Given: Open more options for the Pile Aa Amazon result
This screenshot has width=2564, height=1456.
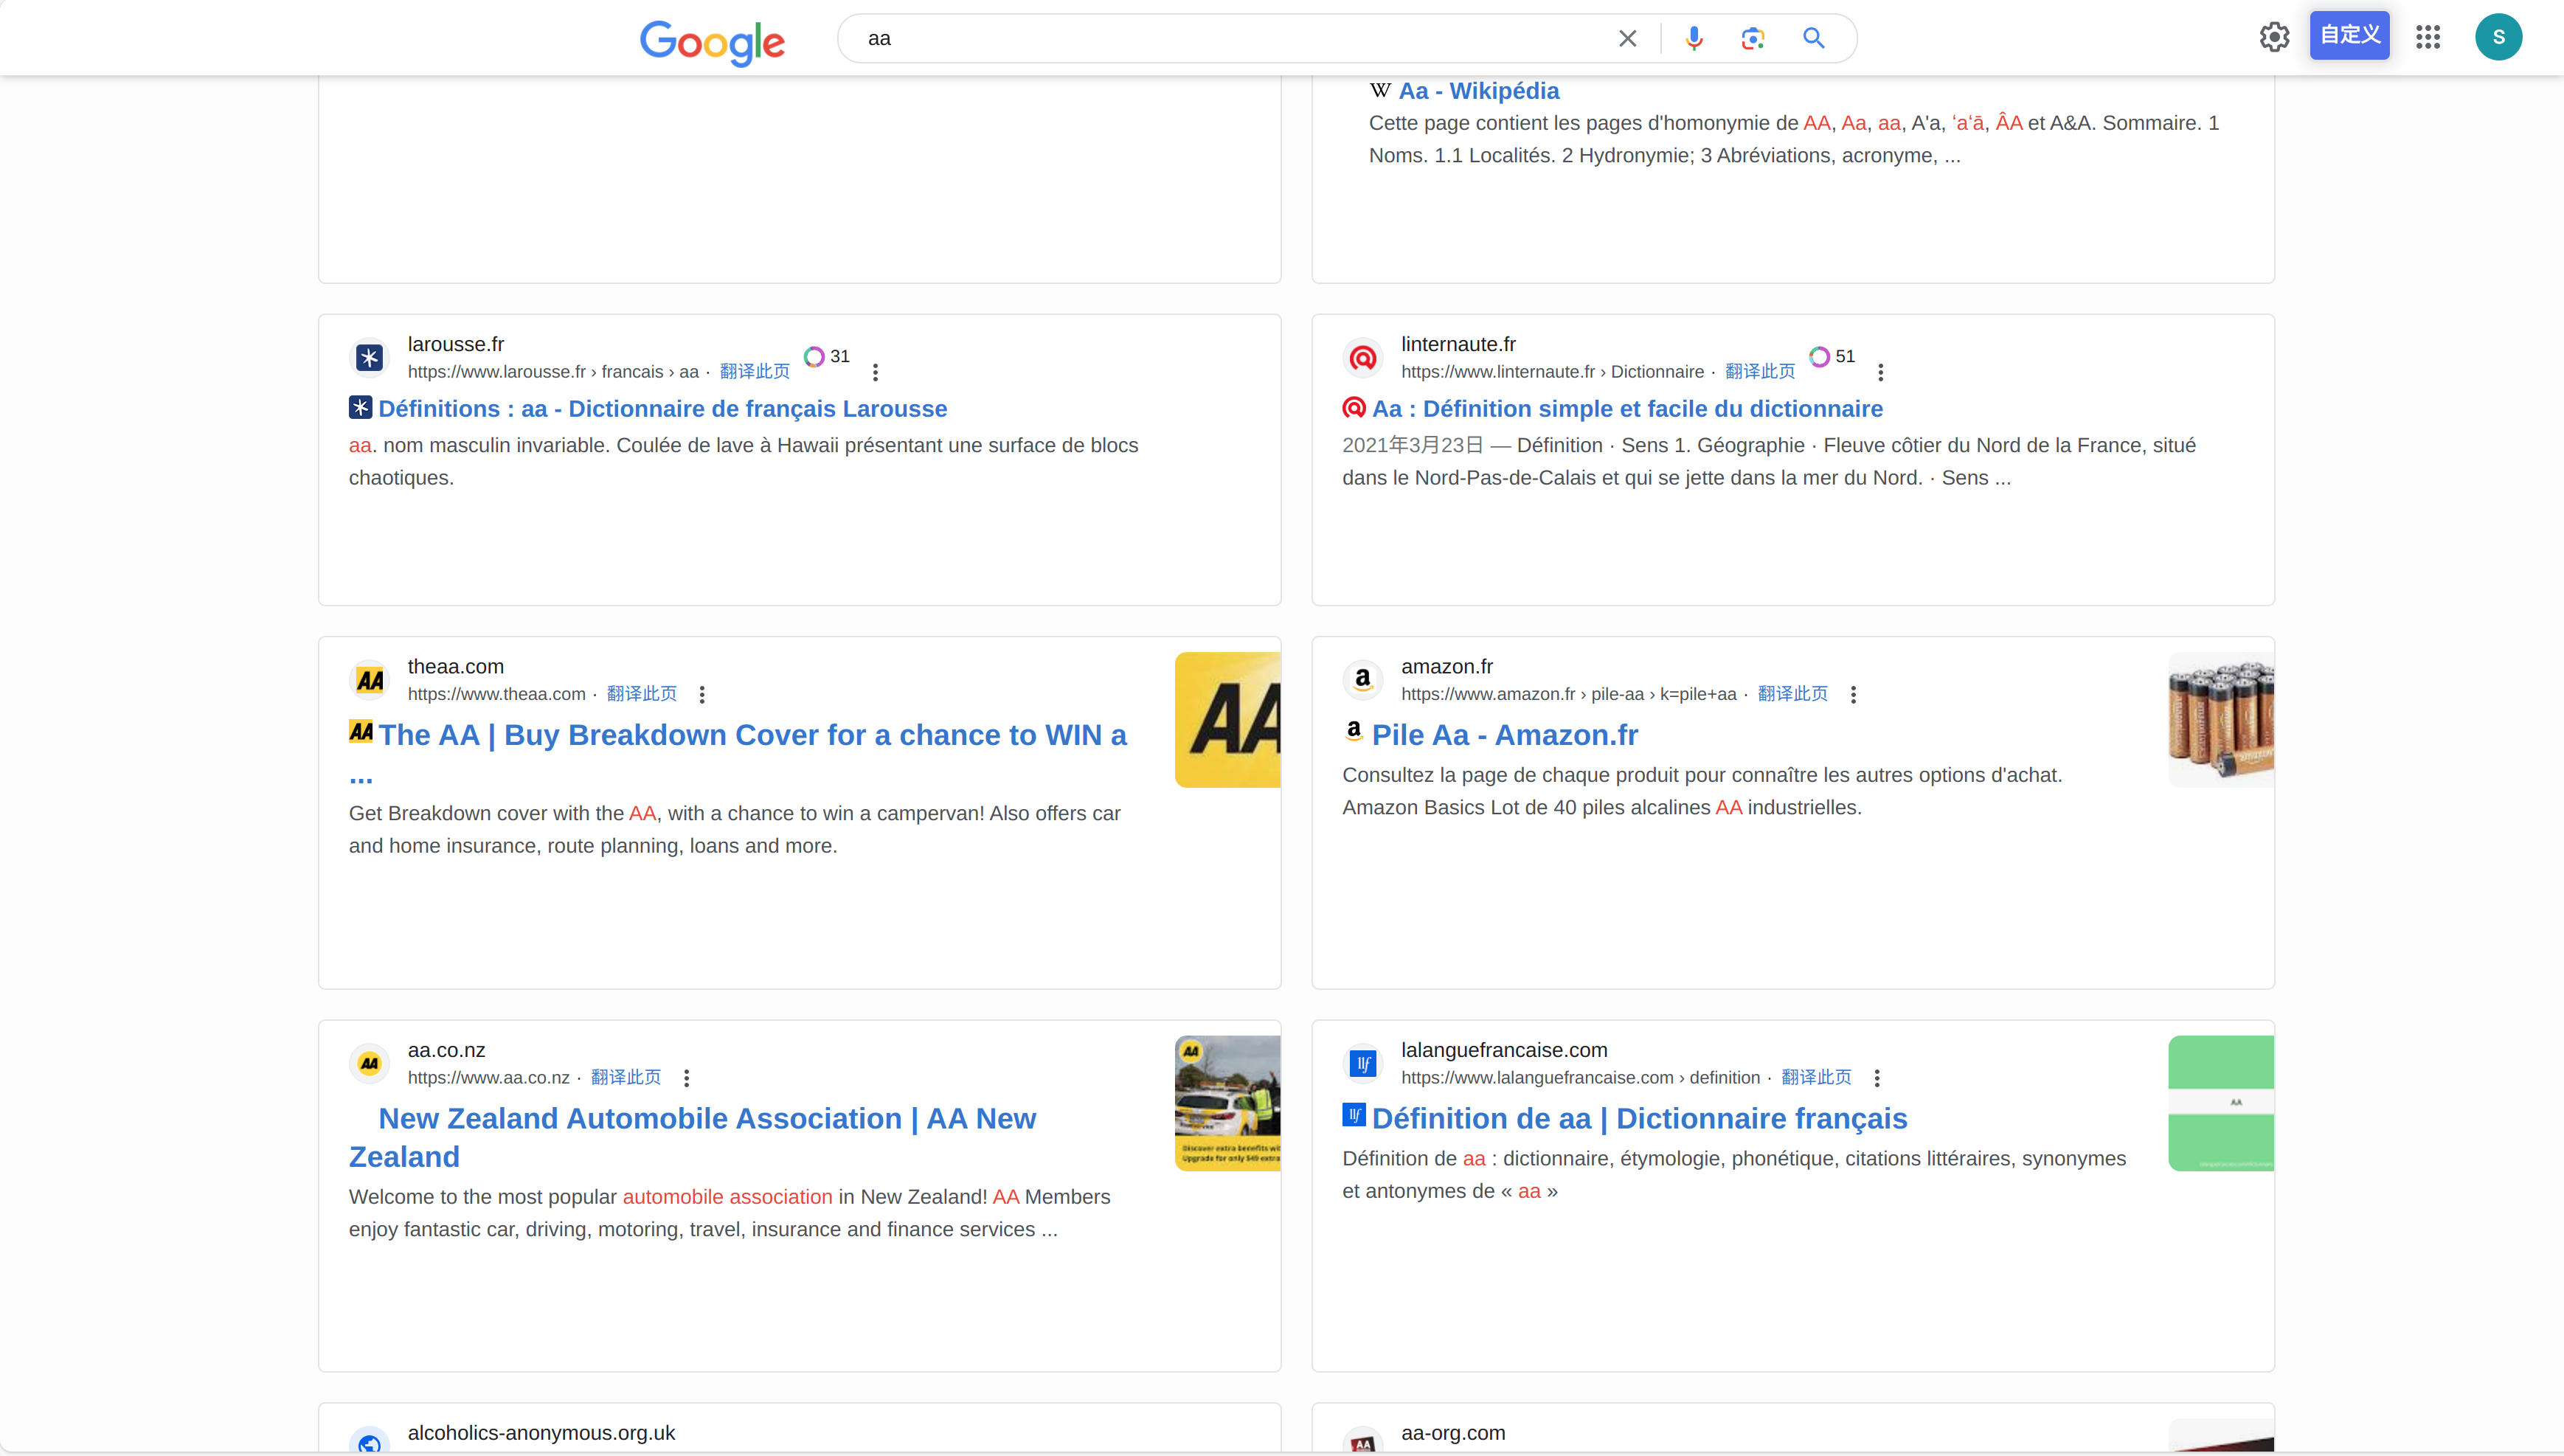Looking at the screenshot, I should point(1854,693).
